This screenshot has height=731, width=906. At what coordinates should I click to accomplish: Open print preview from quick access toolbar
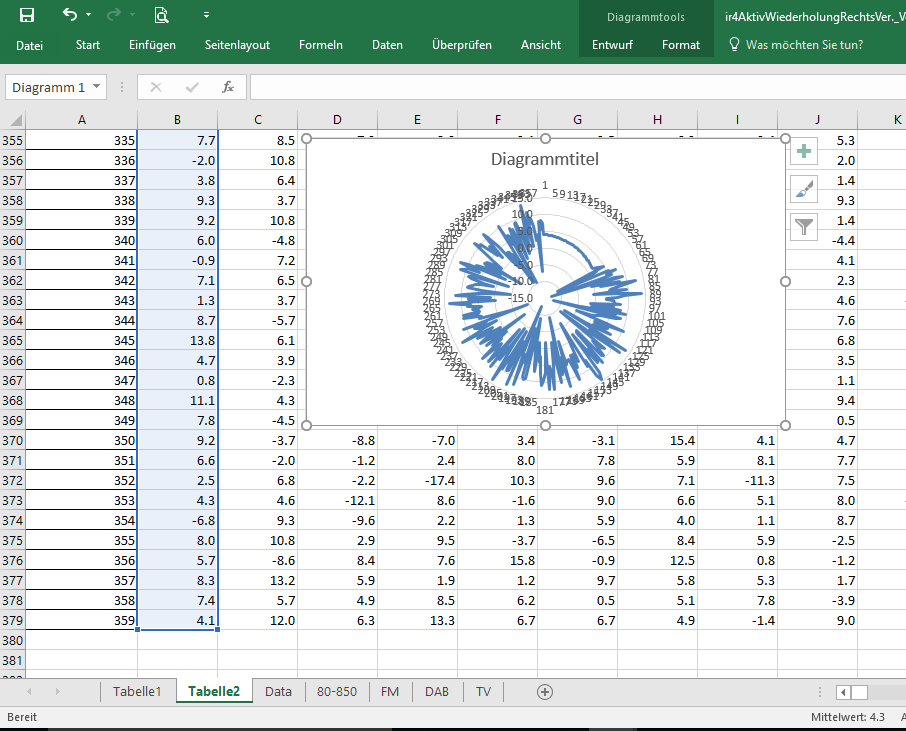pos(161,15)
